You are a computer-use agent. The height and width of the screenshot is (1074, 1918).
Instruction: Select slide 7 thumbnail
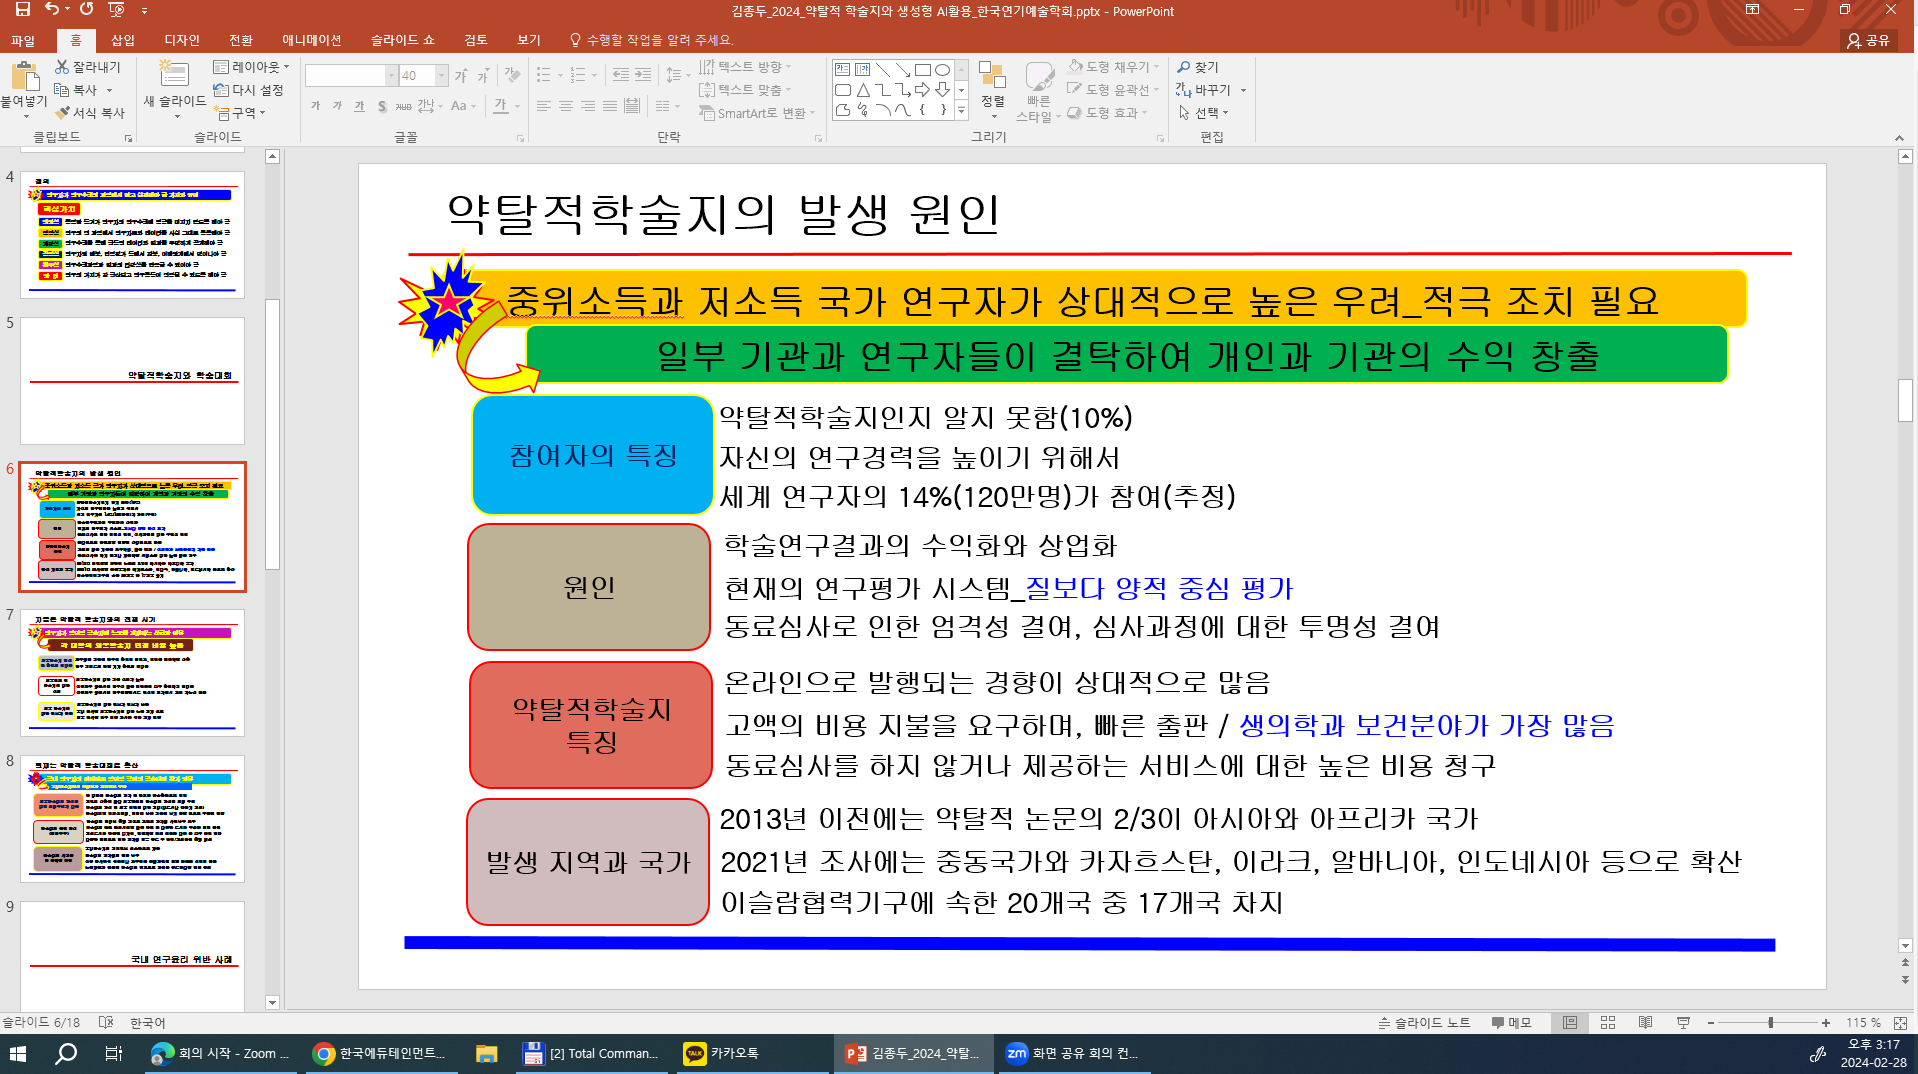pyautogui.click(x=132, y=673)
